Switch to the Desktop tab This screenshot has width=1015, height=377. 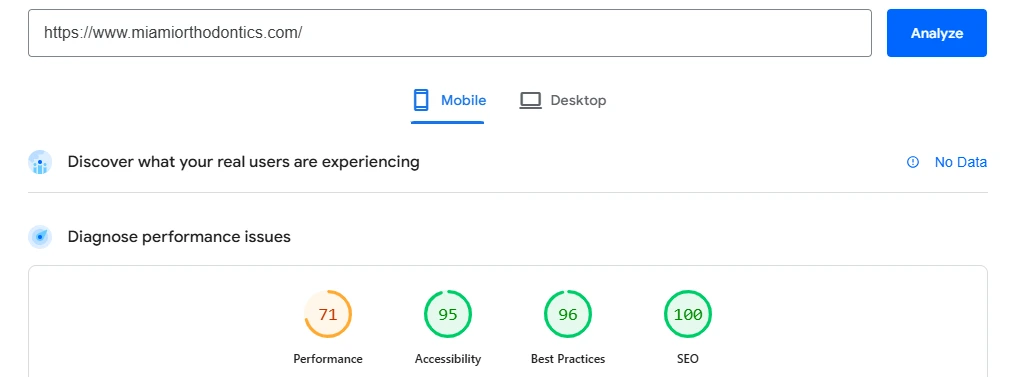click(563, 100)
